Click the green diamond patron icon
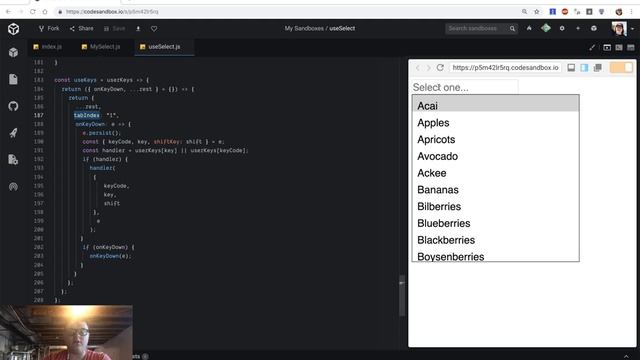Image resolution: width=640 pixels, height=360 pixels. [546, 28]
